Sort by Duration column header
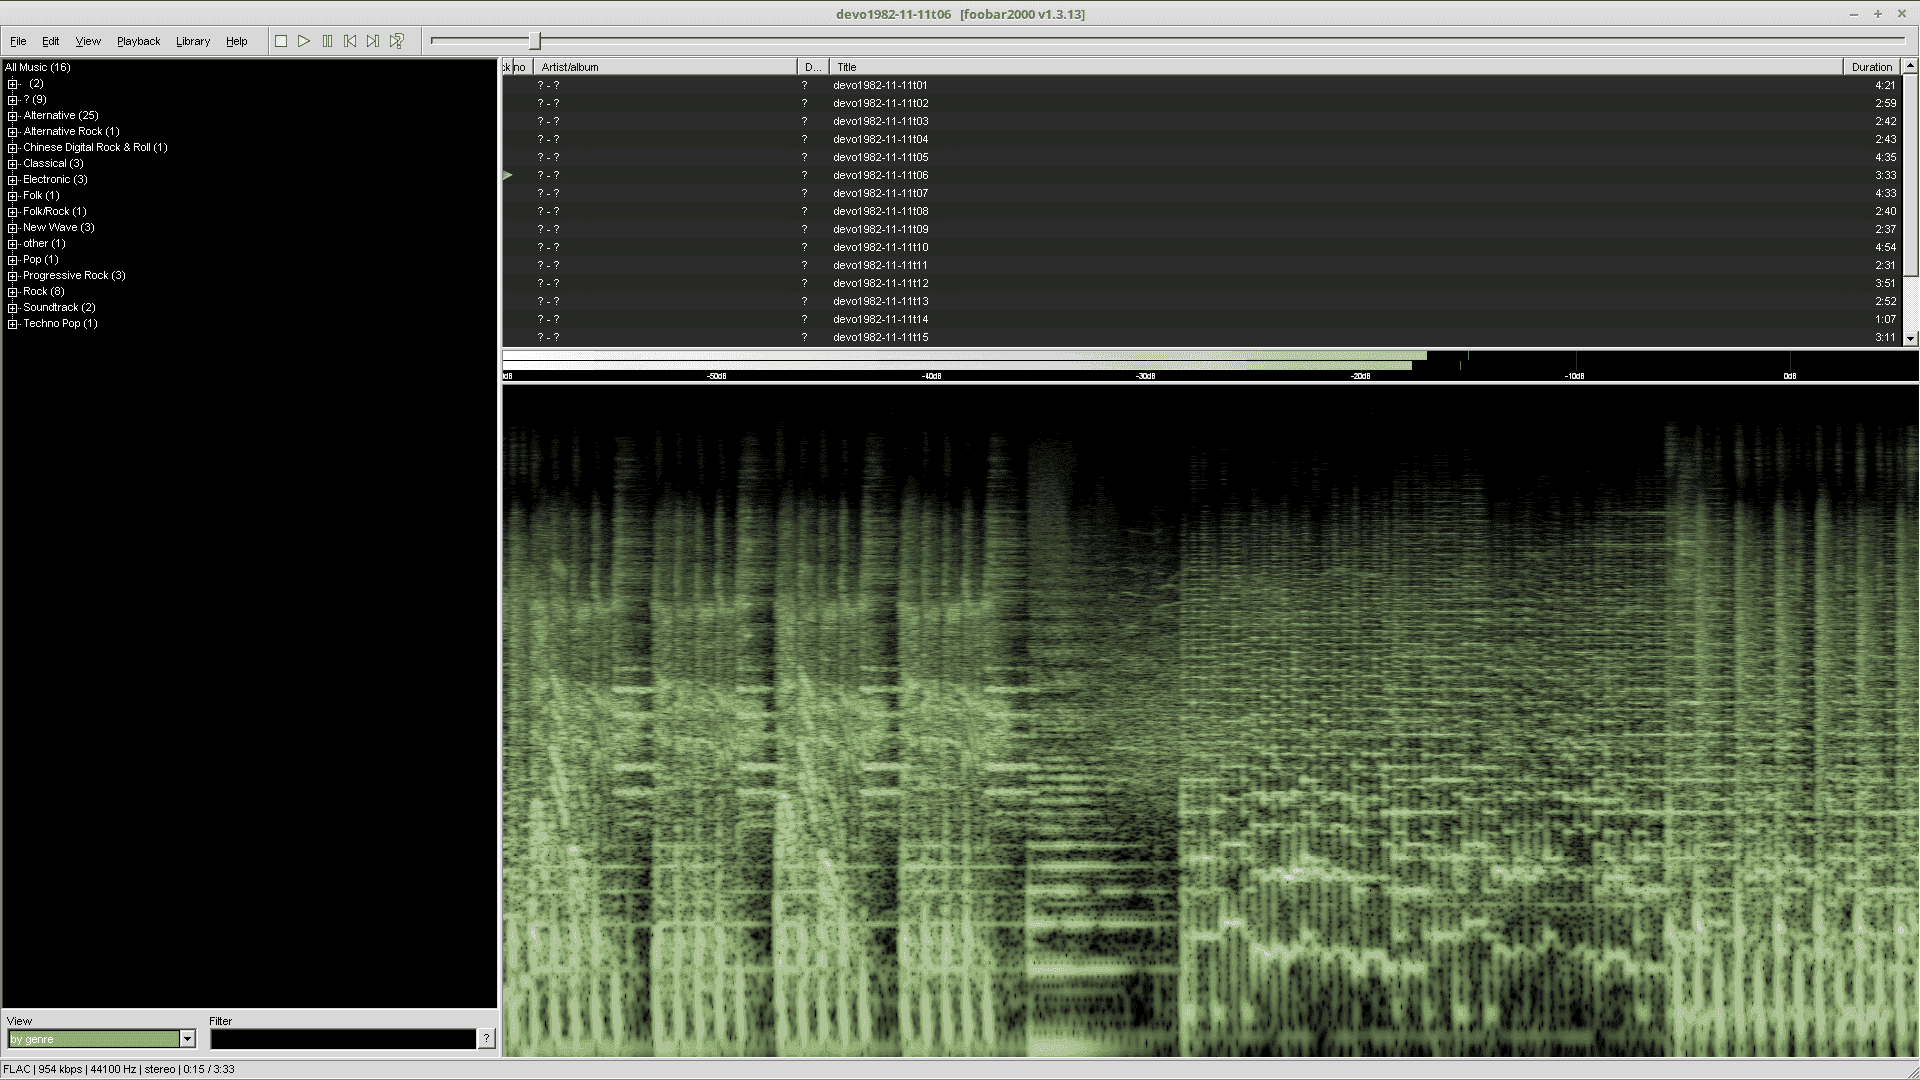 tap(1871, 67)
